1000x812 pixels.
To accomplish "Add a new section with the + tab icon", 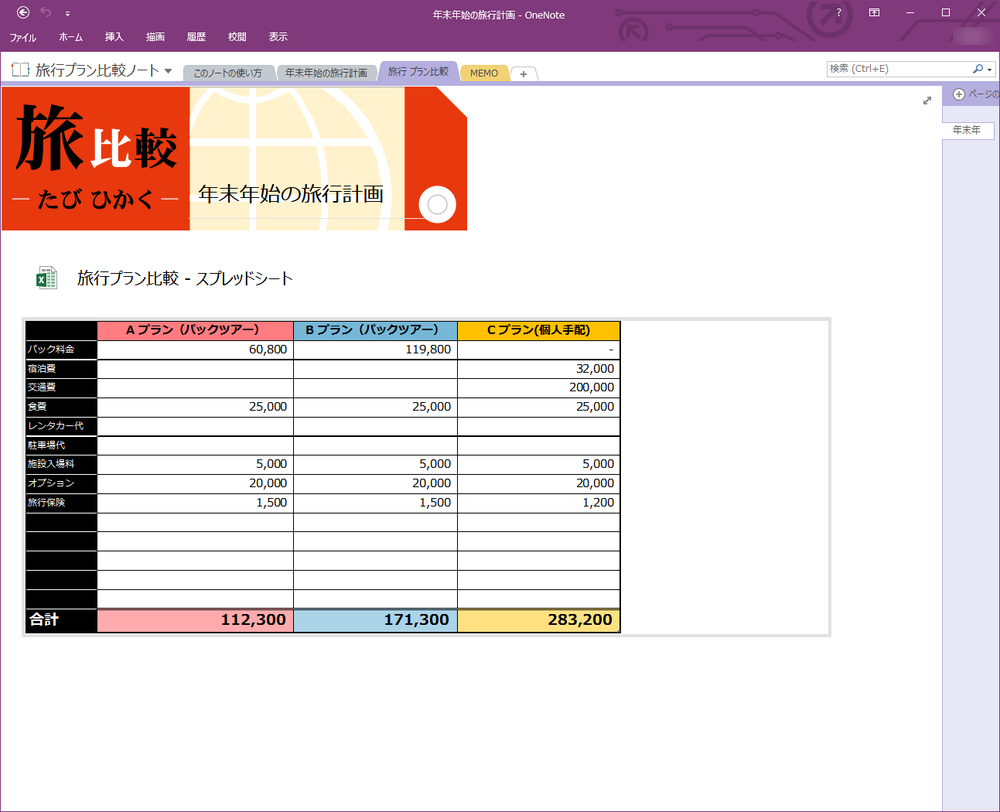I will click(523, 73).
